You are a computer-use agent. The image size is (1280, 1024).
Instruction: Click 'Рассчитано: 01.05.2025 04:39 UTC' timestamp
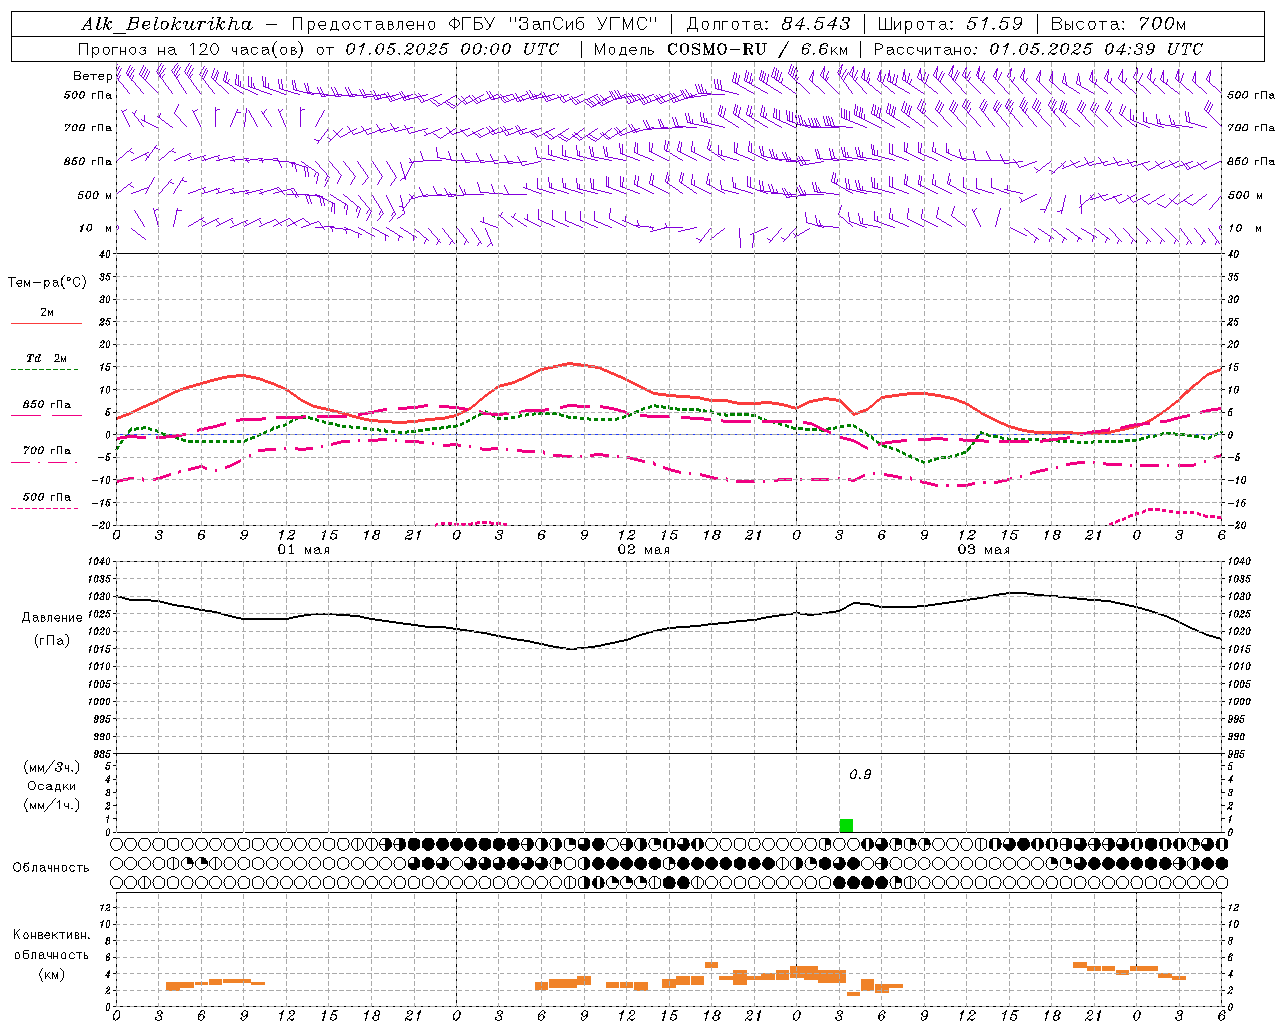1038,49
